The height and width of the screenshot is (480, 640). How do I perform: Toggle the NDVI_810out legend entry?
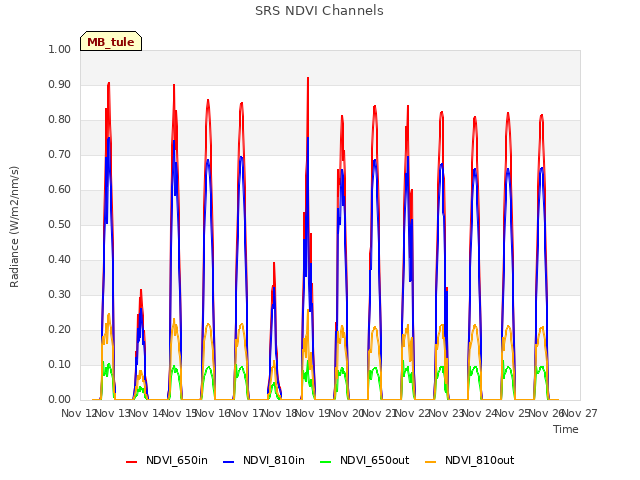469,460
